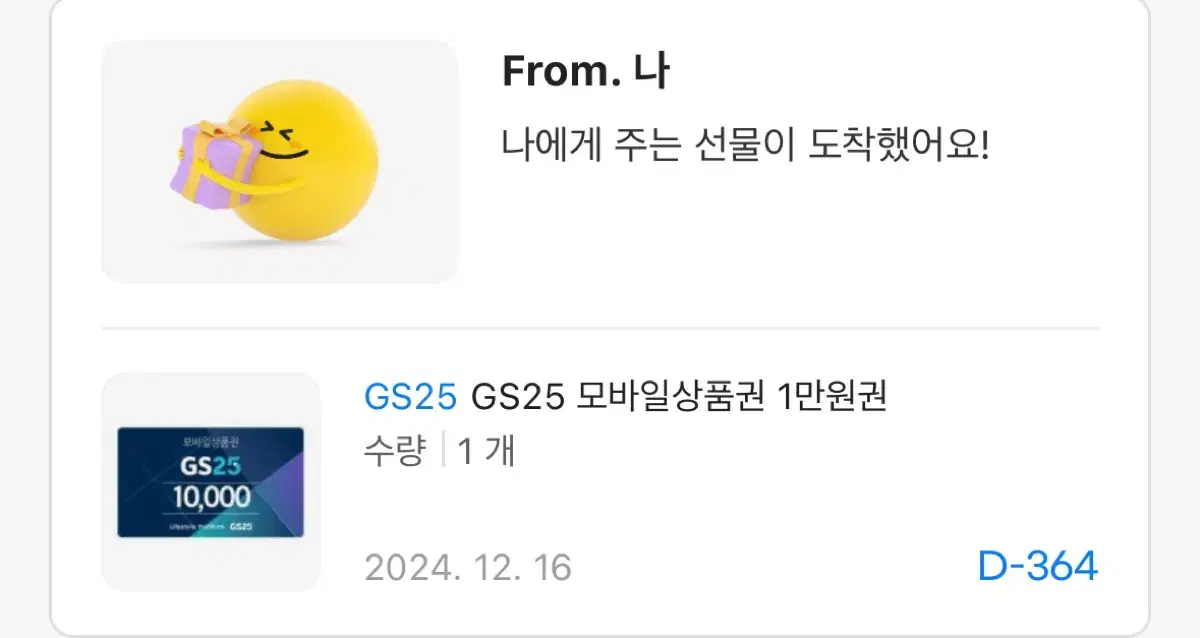This screenshot has width=1200, height=638.
Task: Tap the 모바일상품권 text on the card image
Action: (x=208, y=440)
